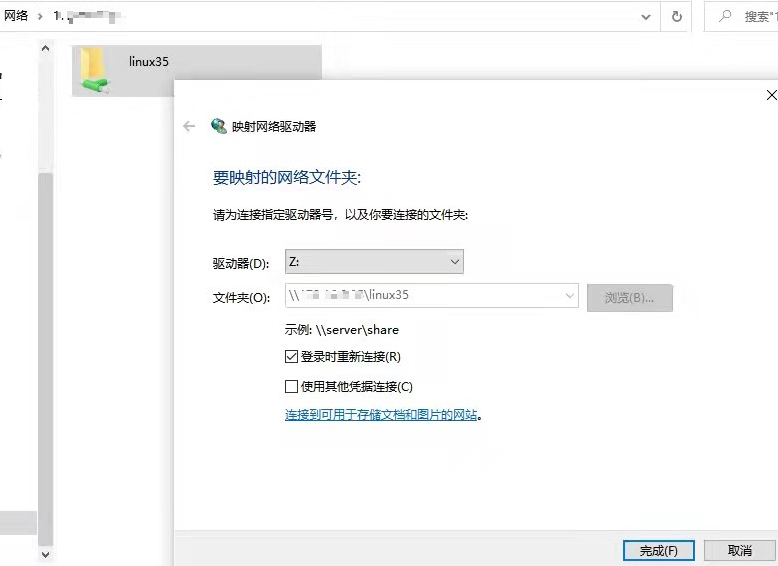The image size is (778, 566).
Task: Click the 完成(F) button
Action: [658, 551]
